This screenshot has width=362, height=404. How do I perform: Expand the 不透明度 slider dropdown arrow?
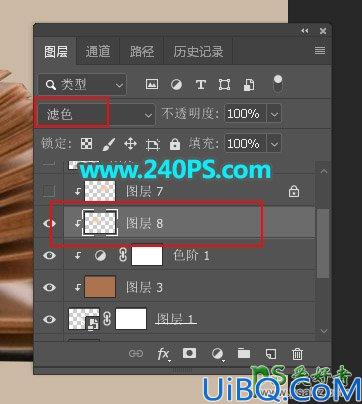274,114
